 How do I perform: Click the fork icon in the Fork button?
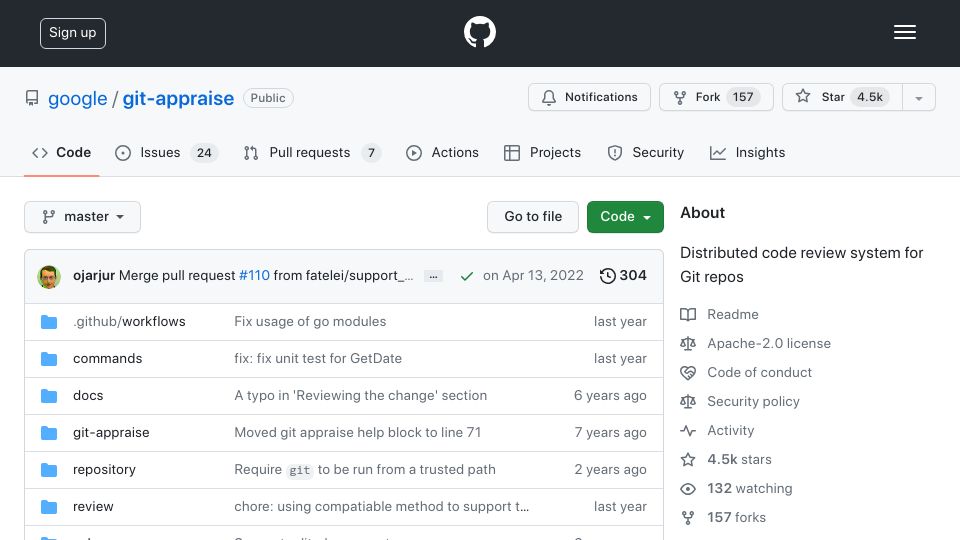click(x=680, y=97)
